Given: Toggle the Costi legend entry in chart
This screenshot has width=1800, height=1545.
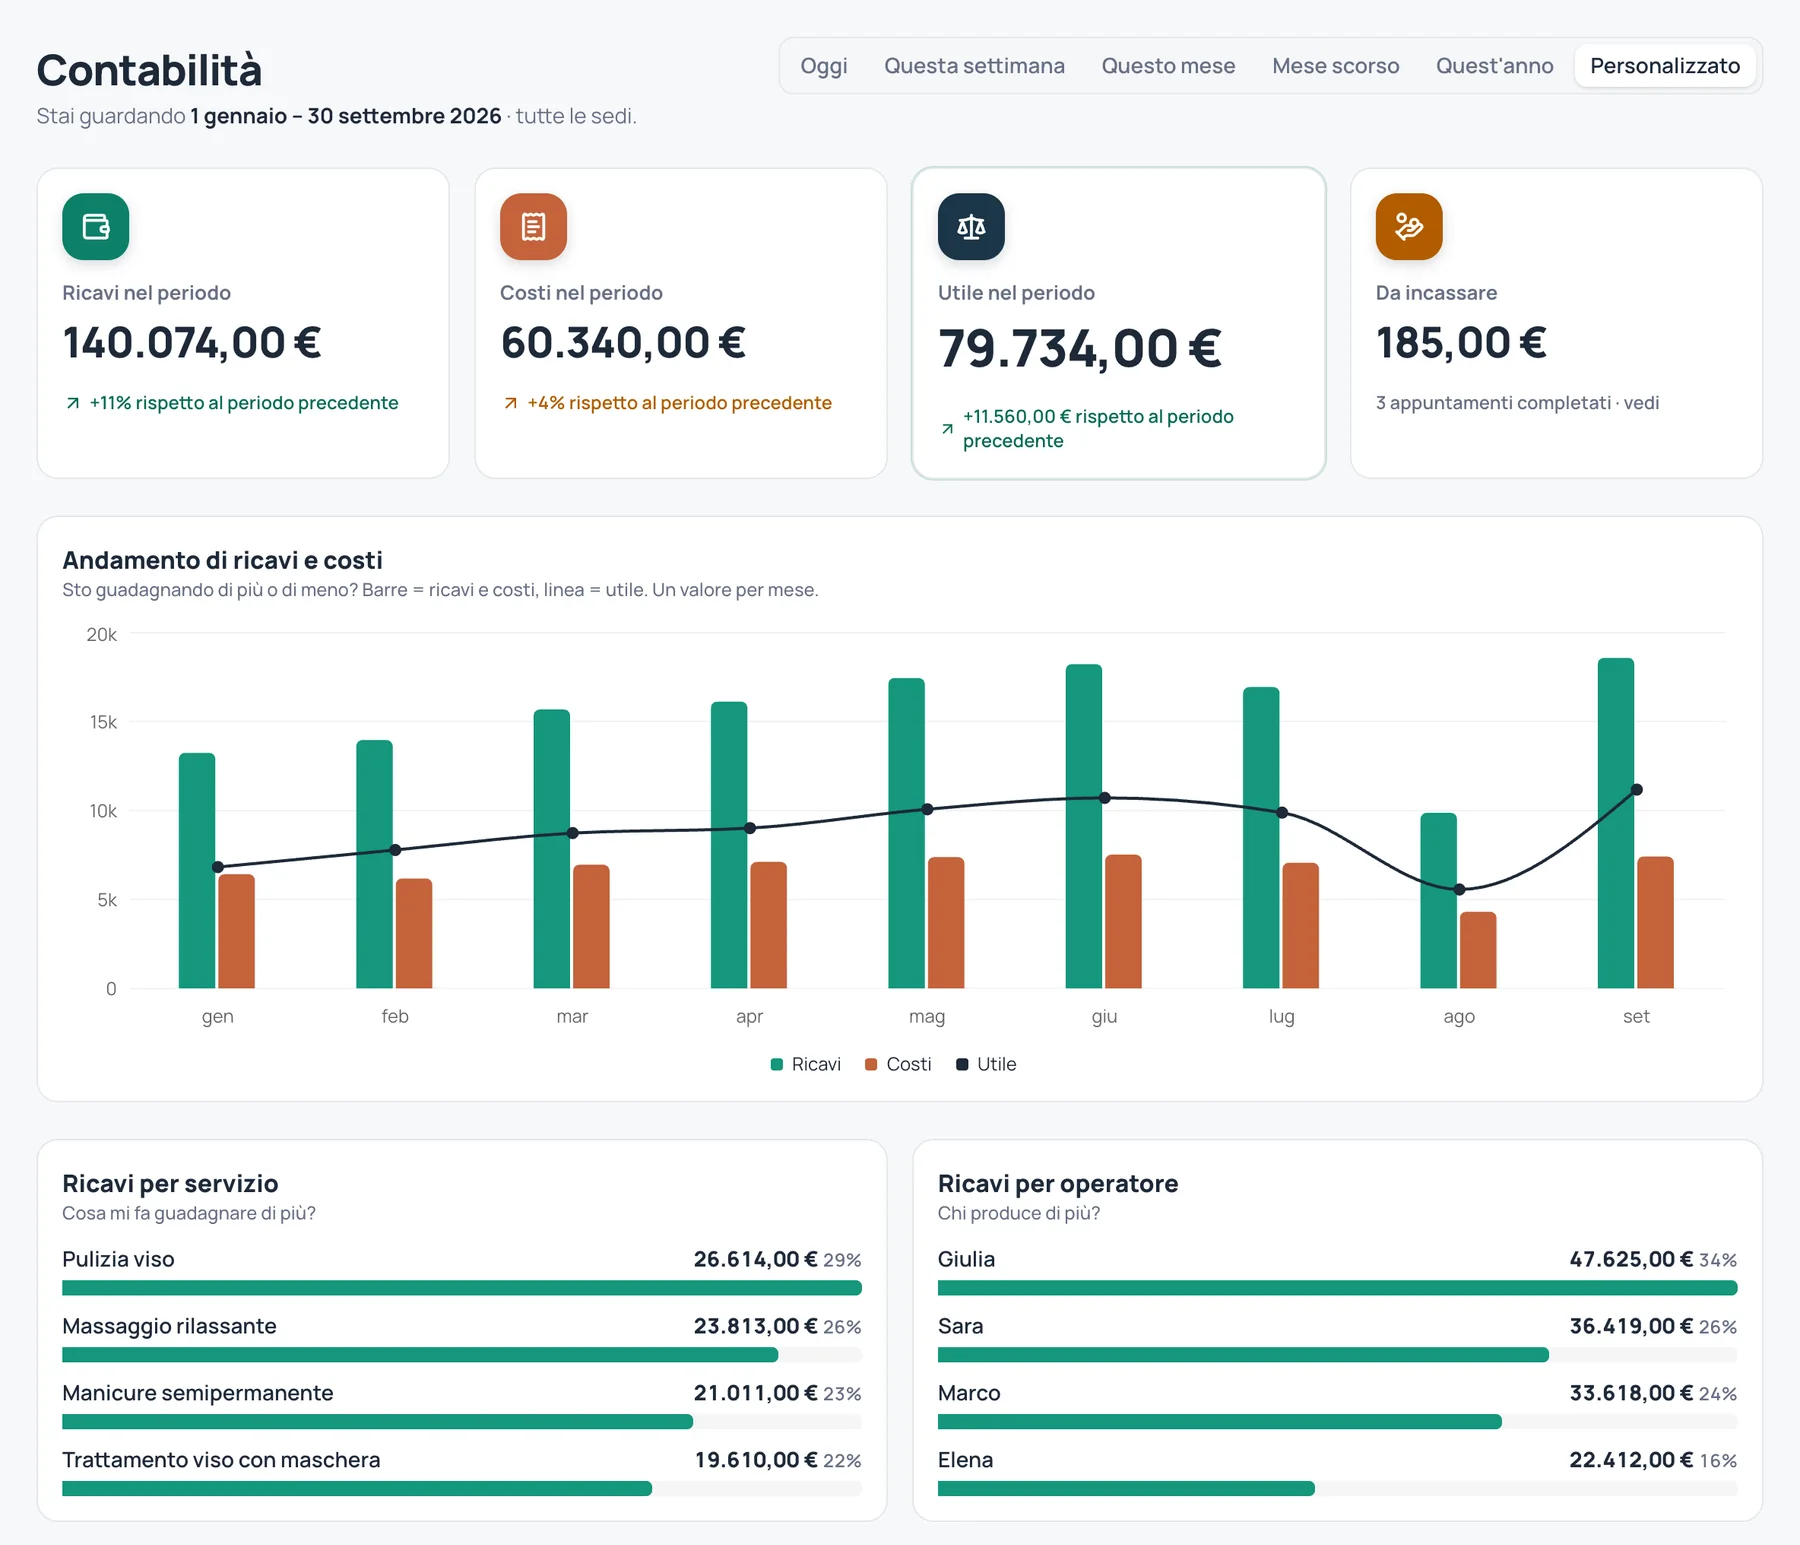Looking at the screenshot, I should point(898,1064).
